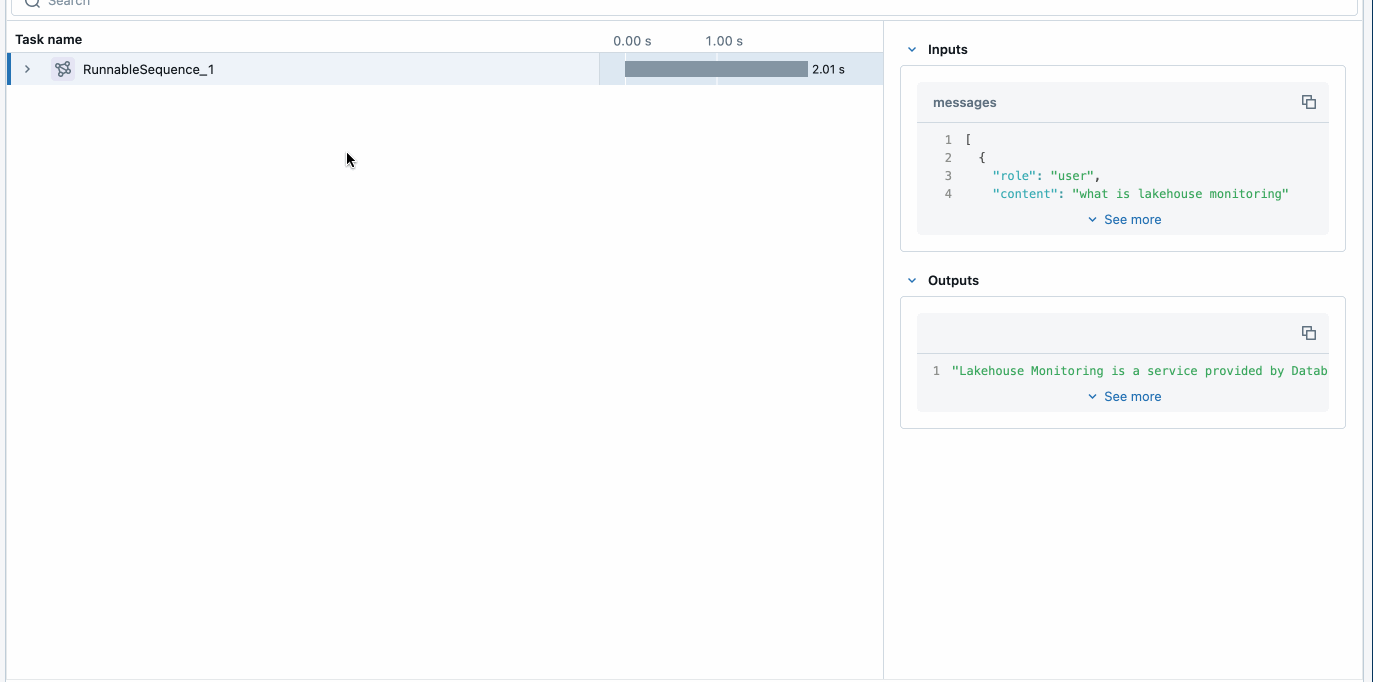
Task: Copy the Outputs response text
Action: 1308,333
